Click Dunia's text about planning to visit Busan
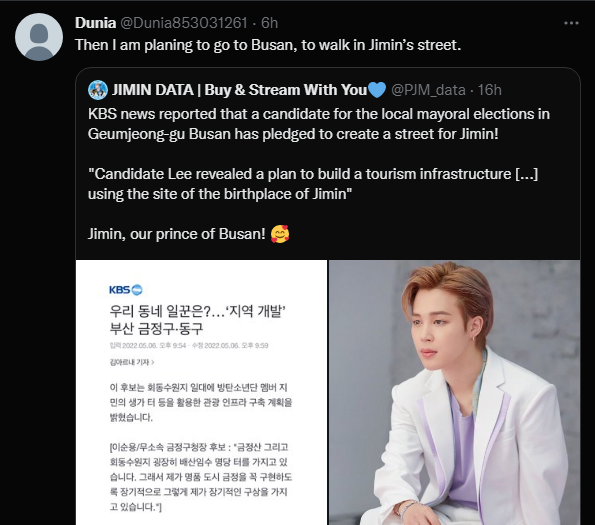The width and height of the screenshot is (595, 525). click(268, 45)
